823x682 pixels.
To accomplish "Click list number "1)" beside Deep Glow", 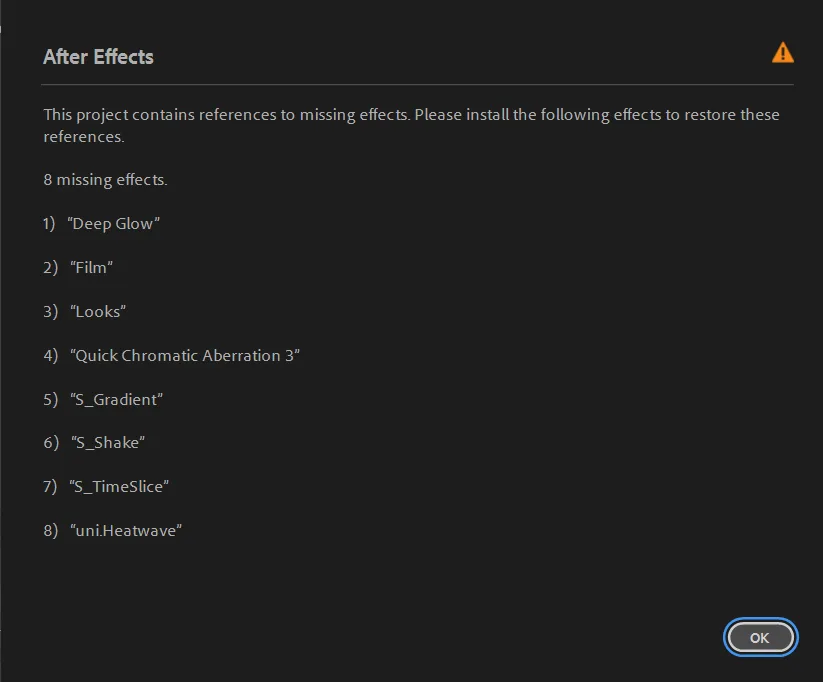I will coord(50,224).
